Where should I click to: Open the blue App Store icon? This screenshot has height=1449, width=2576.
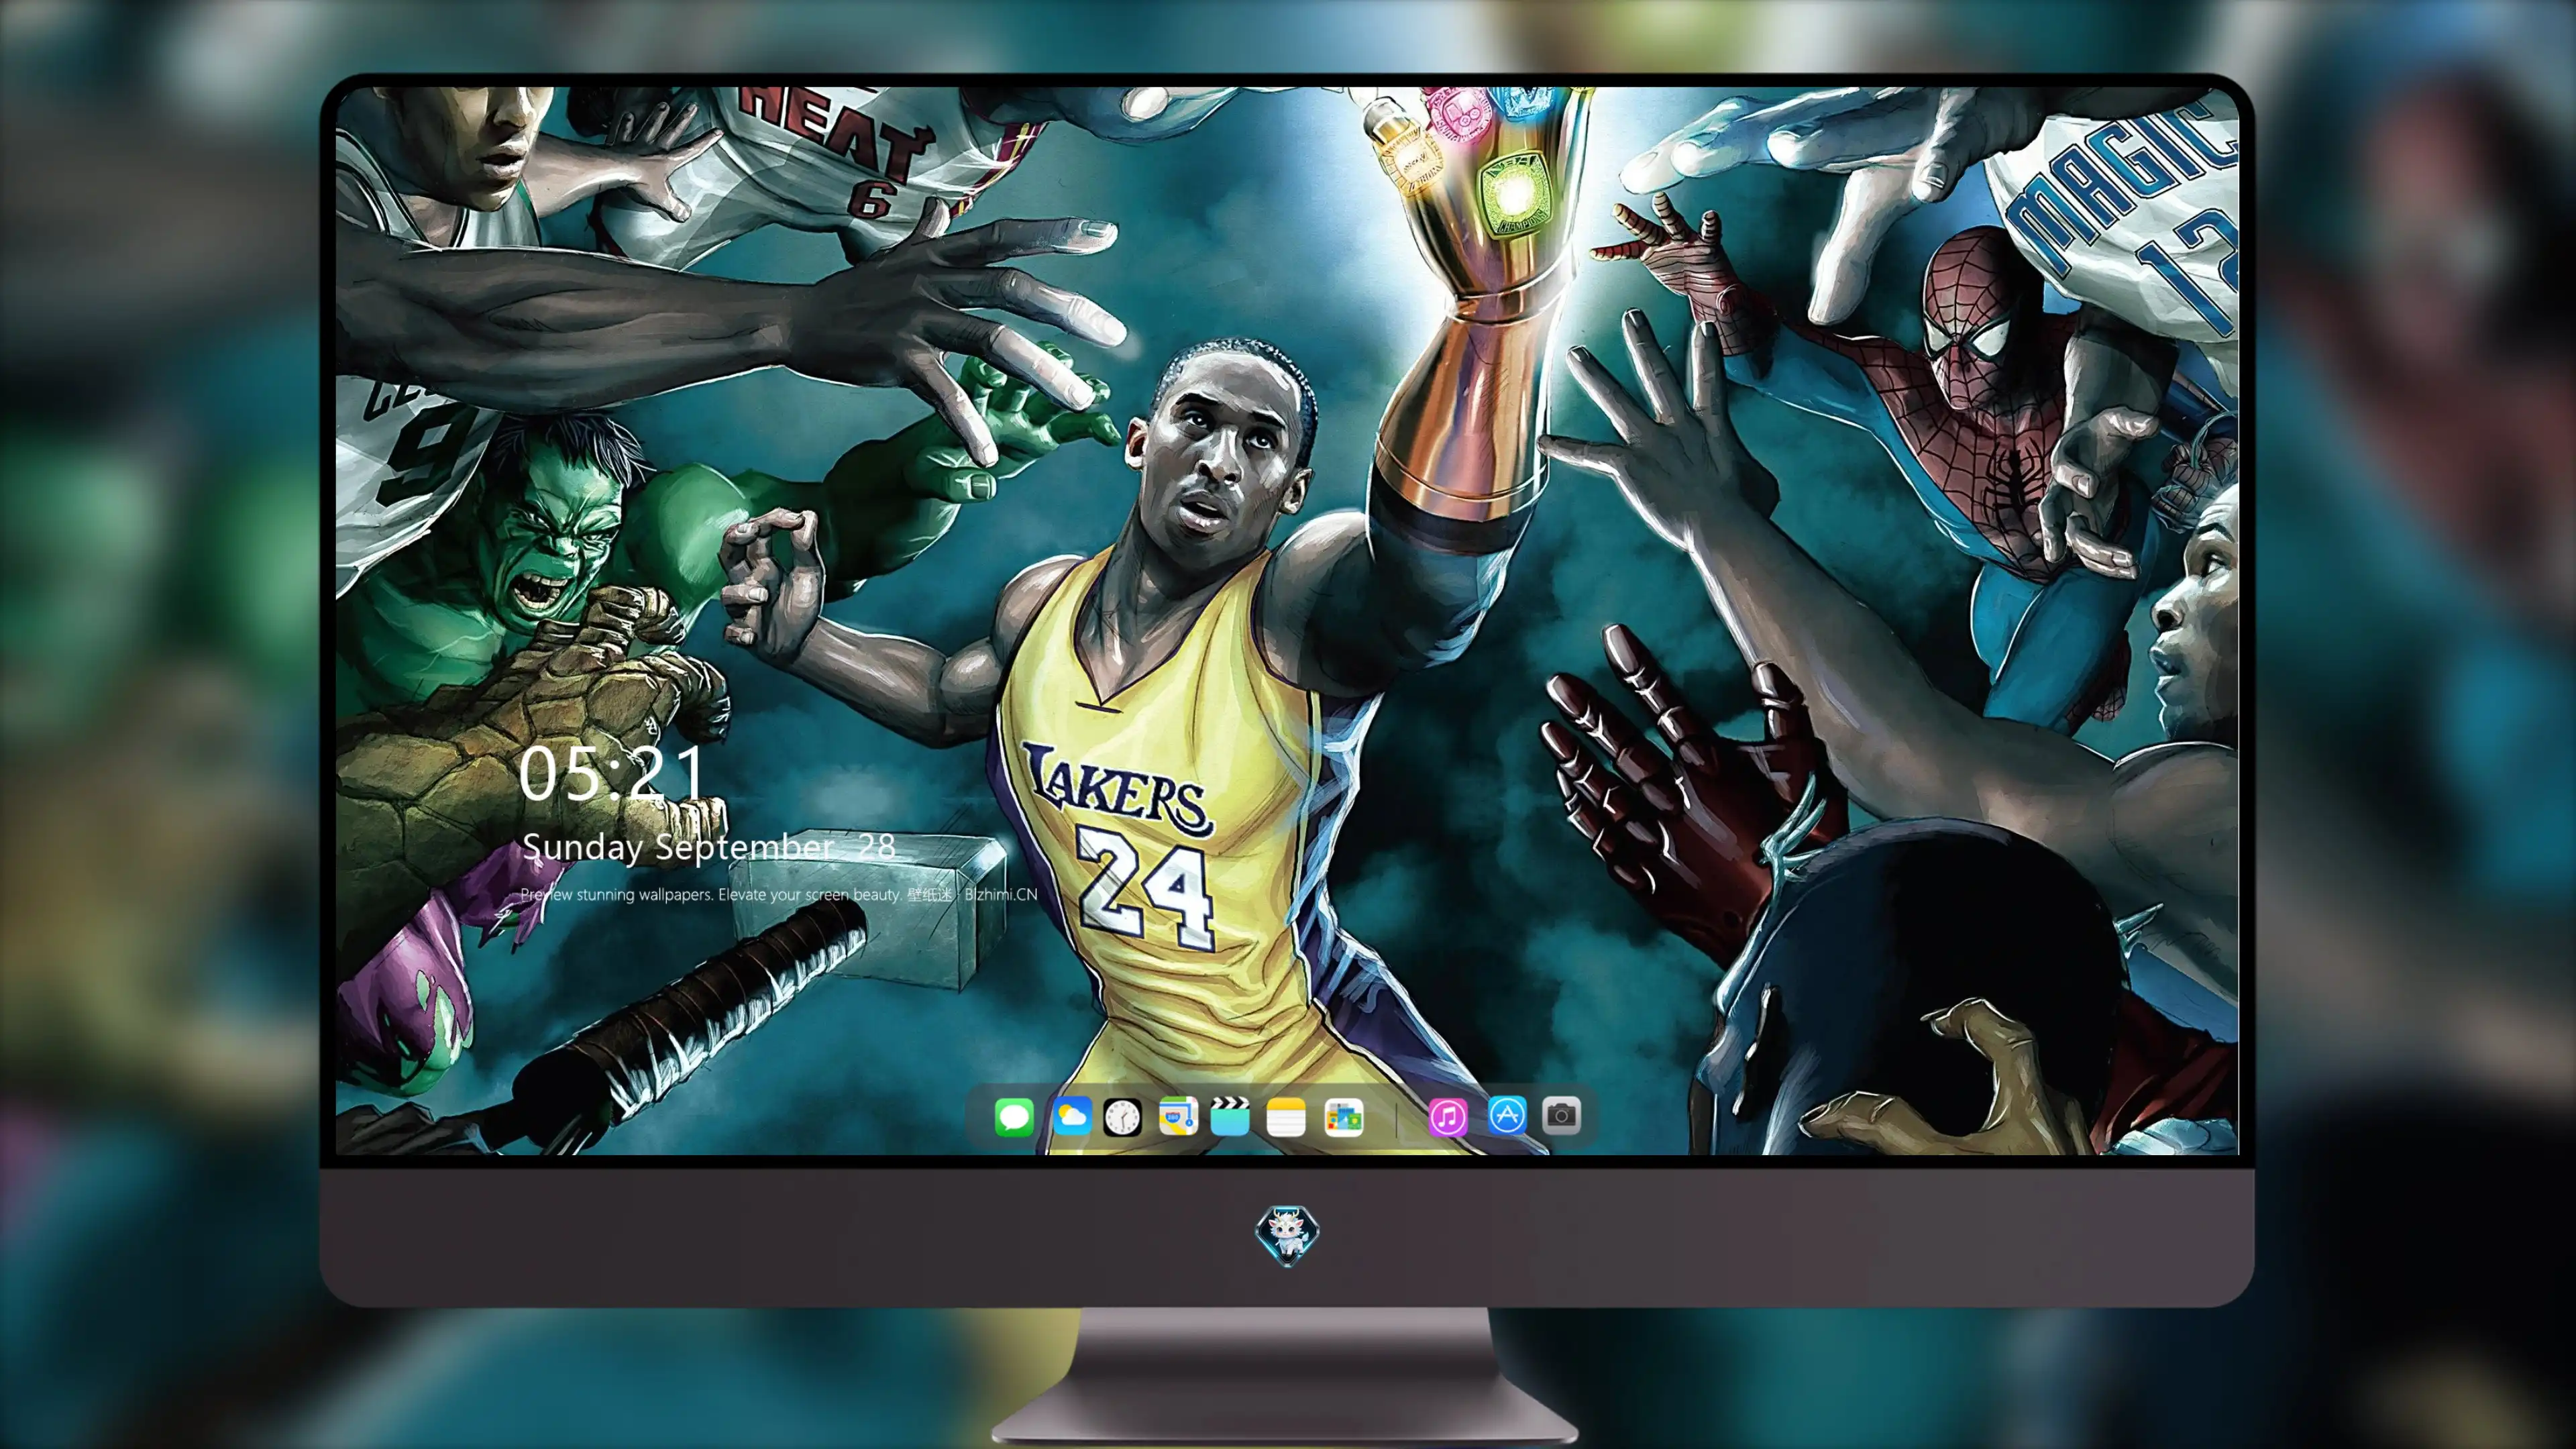coord(1507,1115)
